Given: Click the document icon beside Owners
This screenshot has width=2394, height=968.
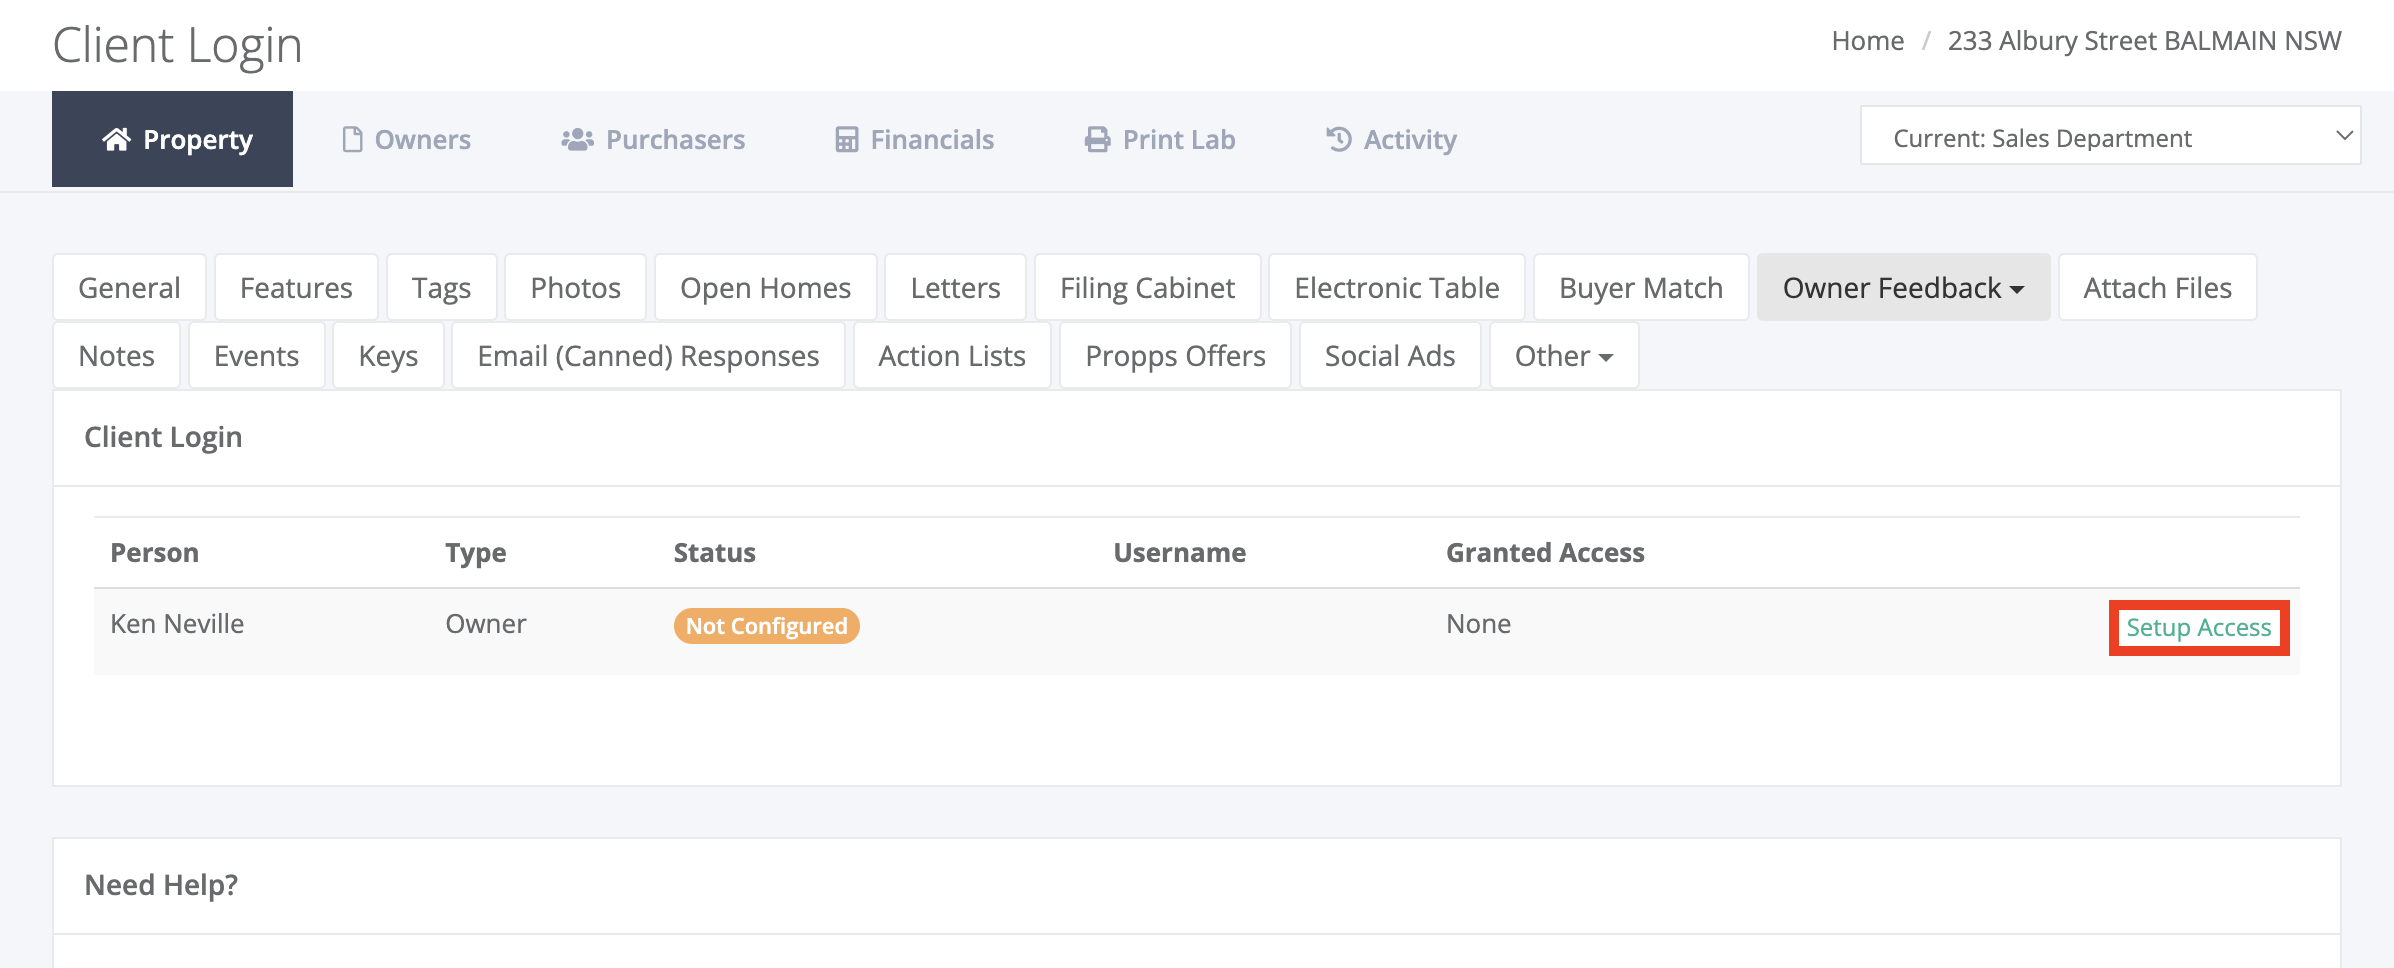Looking at the screenshot, I should click(x=352, y=139).
